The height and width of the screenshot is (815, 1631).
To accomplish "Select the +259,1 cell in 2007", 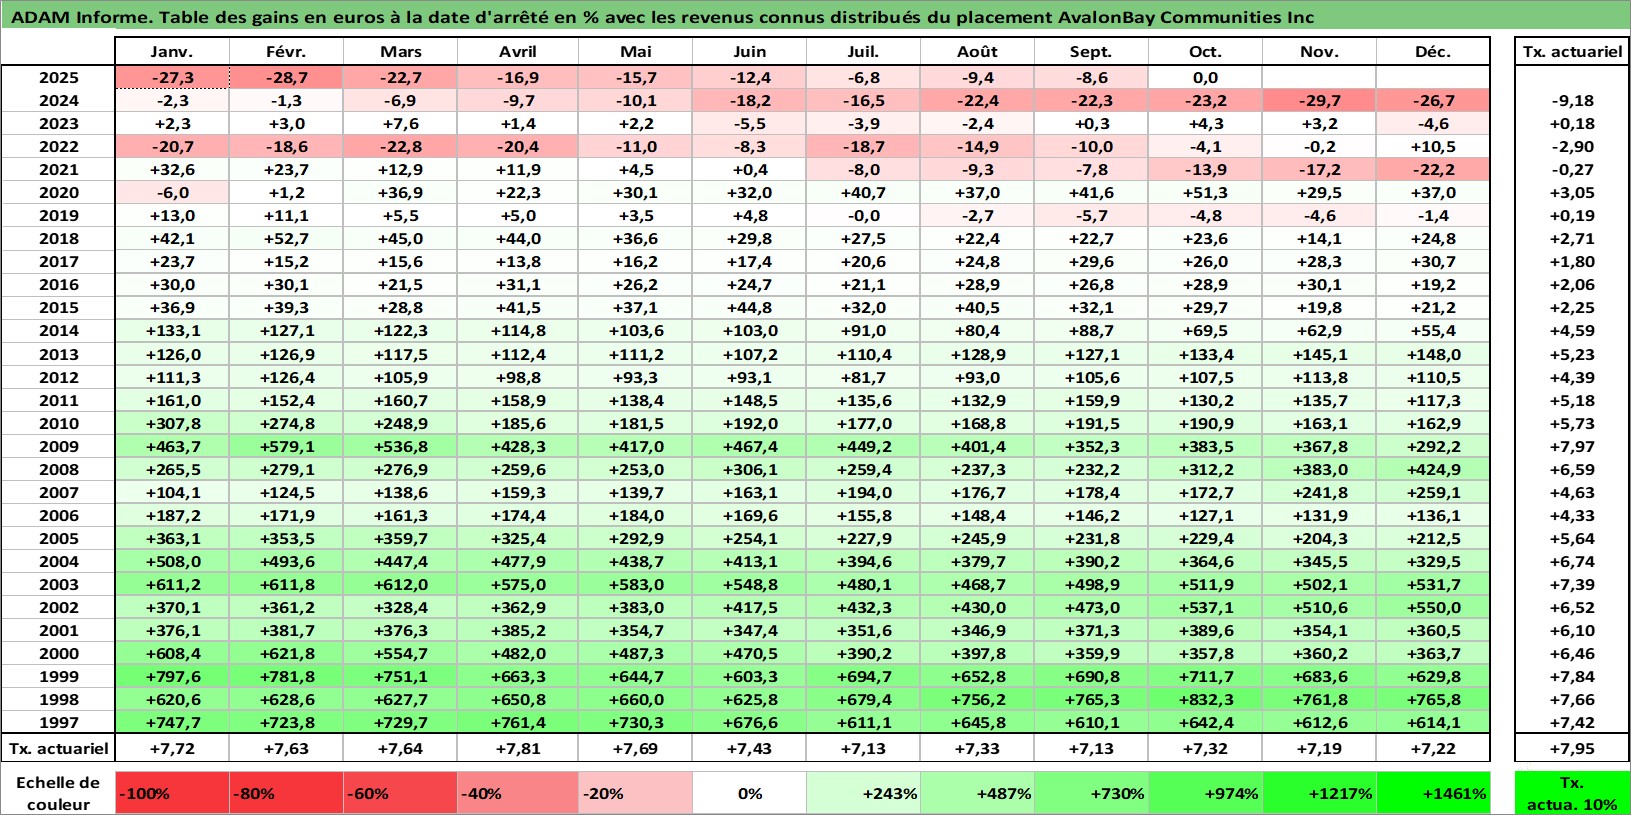I will pos(1433,493).
